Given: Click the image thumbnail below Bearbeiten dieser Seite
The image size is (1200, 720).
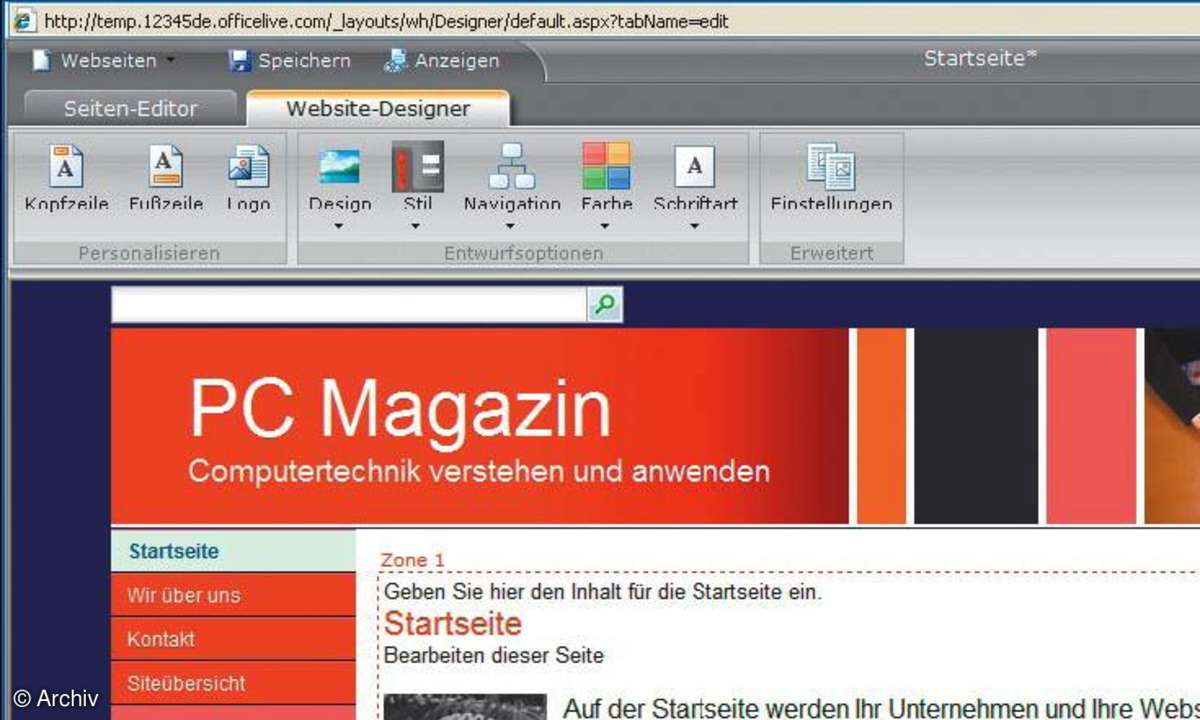Looking at the screenshot, I should pos(465,707).
